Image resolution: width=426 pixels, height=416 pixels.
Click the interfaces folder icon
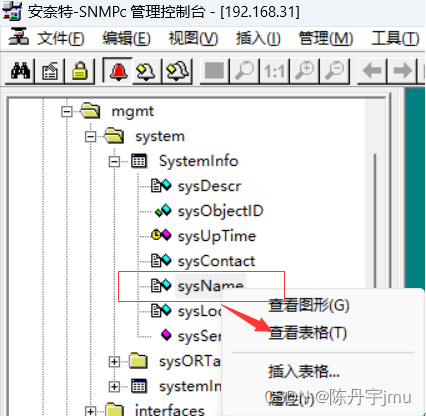coord(114,410)
